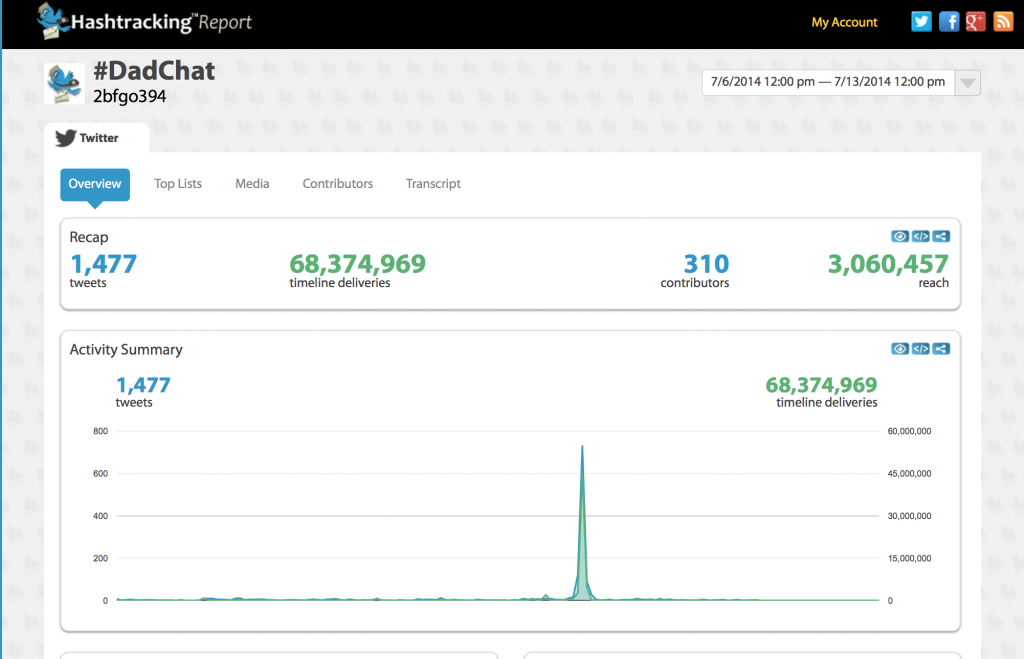Screen dimensions: 1024x659
Task: Click Activity Summary 68,374,969 timeline deliveries value
Action: point(821,385)
